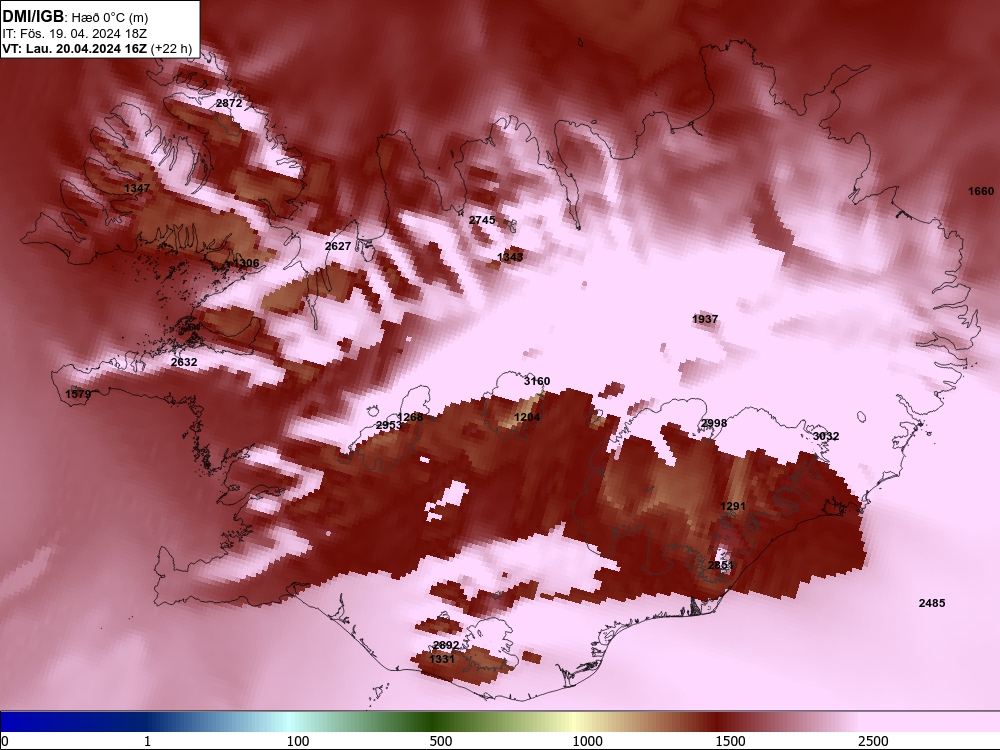1000x750 pixels.
Task: Click the map value 2998
Action: [x=714, y=423]
